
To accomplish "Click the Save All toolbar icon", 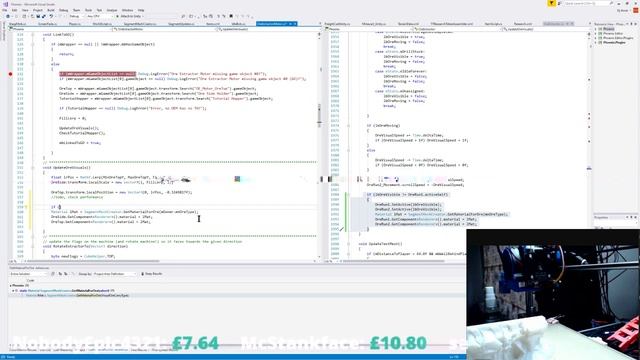I will [43, 16].
